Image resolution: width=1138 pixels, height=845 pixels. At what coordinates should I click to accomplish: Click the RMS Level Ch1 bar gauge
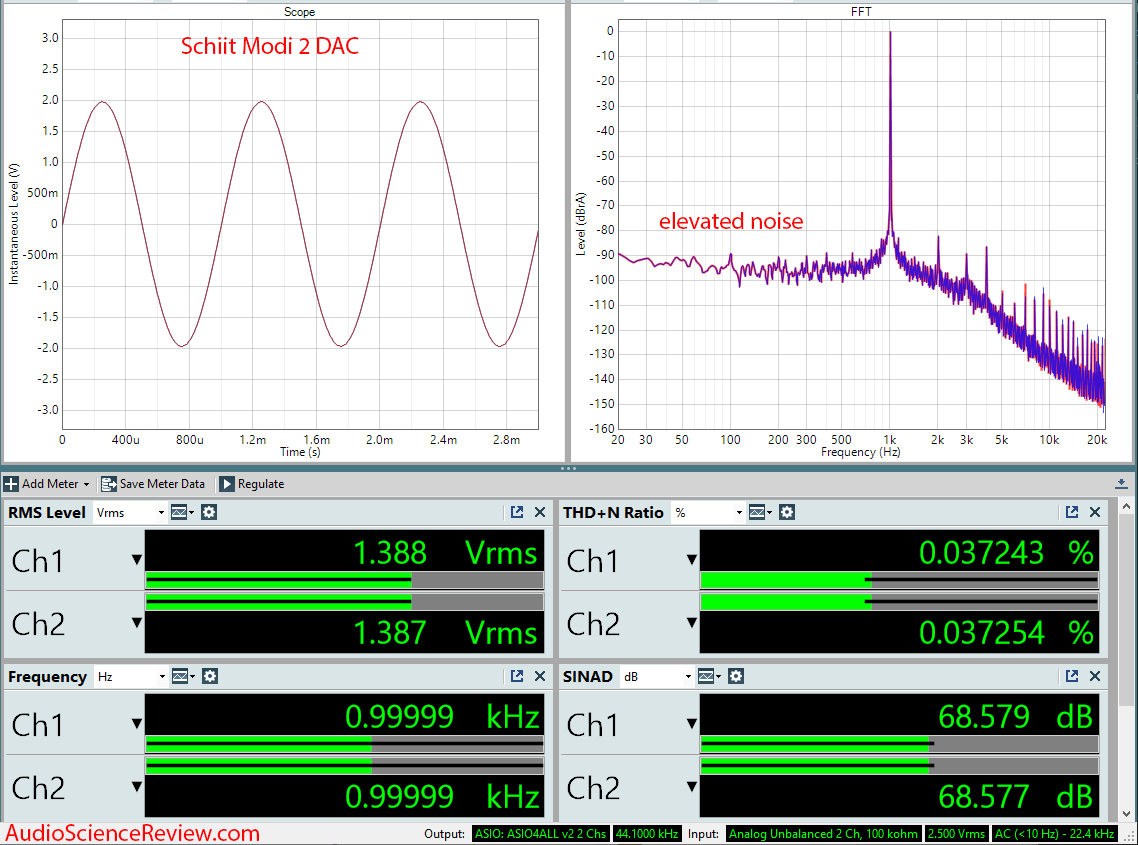pyautogui.click(x=345, y=580)
